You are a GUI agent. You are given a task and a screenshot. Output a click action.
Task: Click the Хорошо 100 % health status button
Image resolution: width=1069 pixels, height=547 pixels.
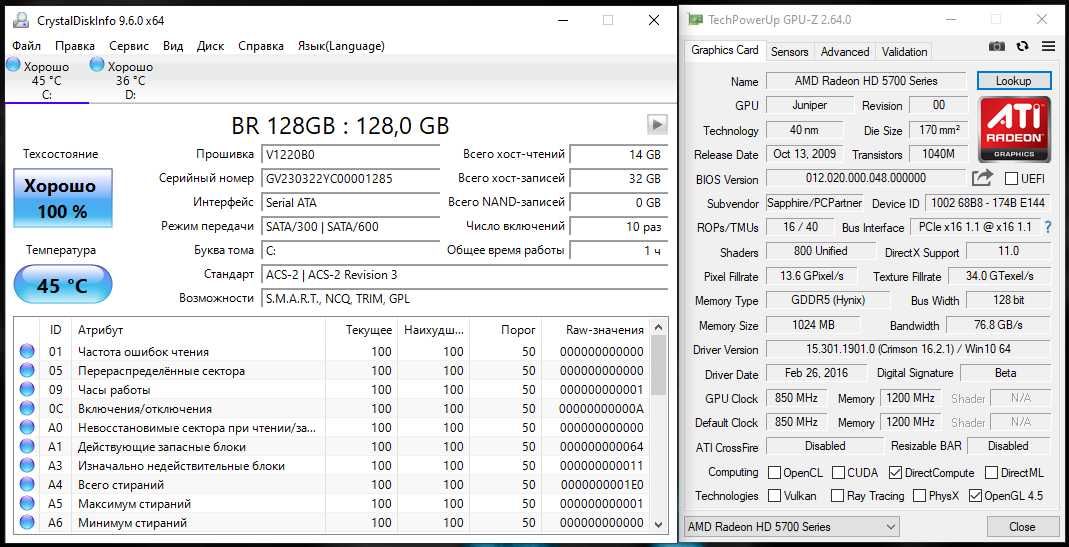point(63,198)
